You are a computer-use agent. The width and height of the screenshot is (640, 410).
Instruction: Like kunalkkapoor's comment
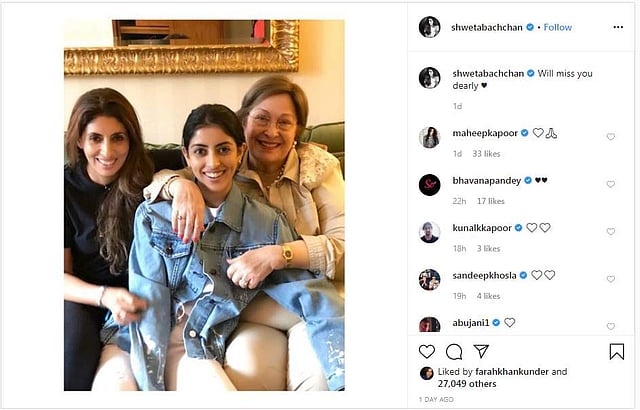[x=611, y=232]
